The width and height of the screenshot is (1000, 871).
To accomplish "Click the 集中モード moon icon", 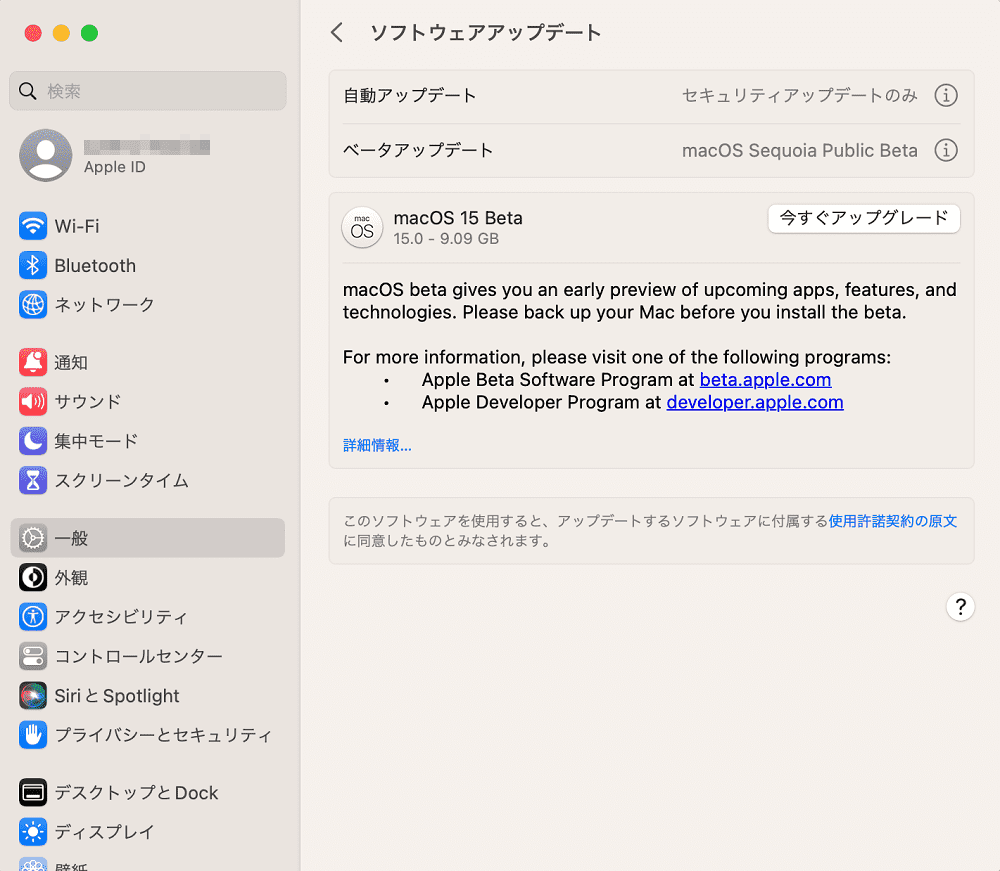I will tap(33, 441).
